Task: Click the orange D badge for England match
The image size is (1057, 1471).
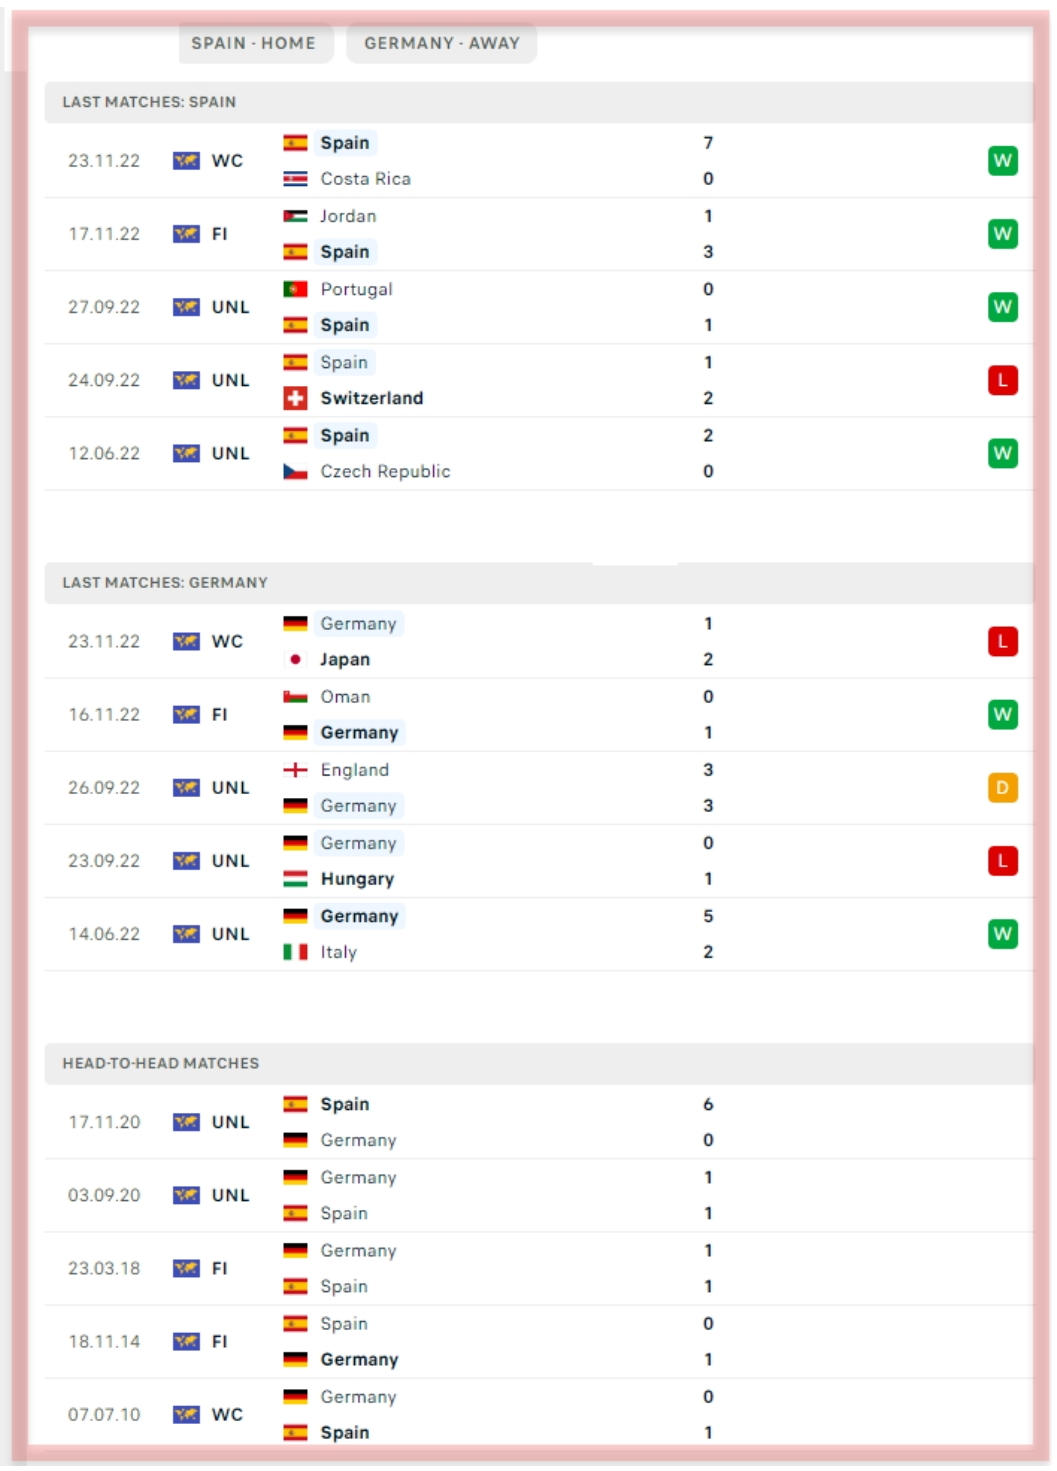Action: 1002,788
